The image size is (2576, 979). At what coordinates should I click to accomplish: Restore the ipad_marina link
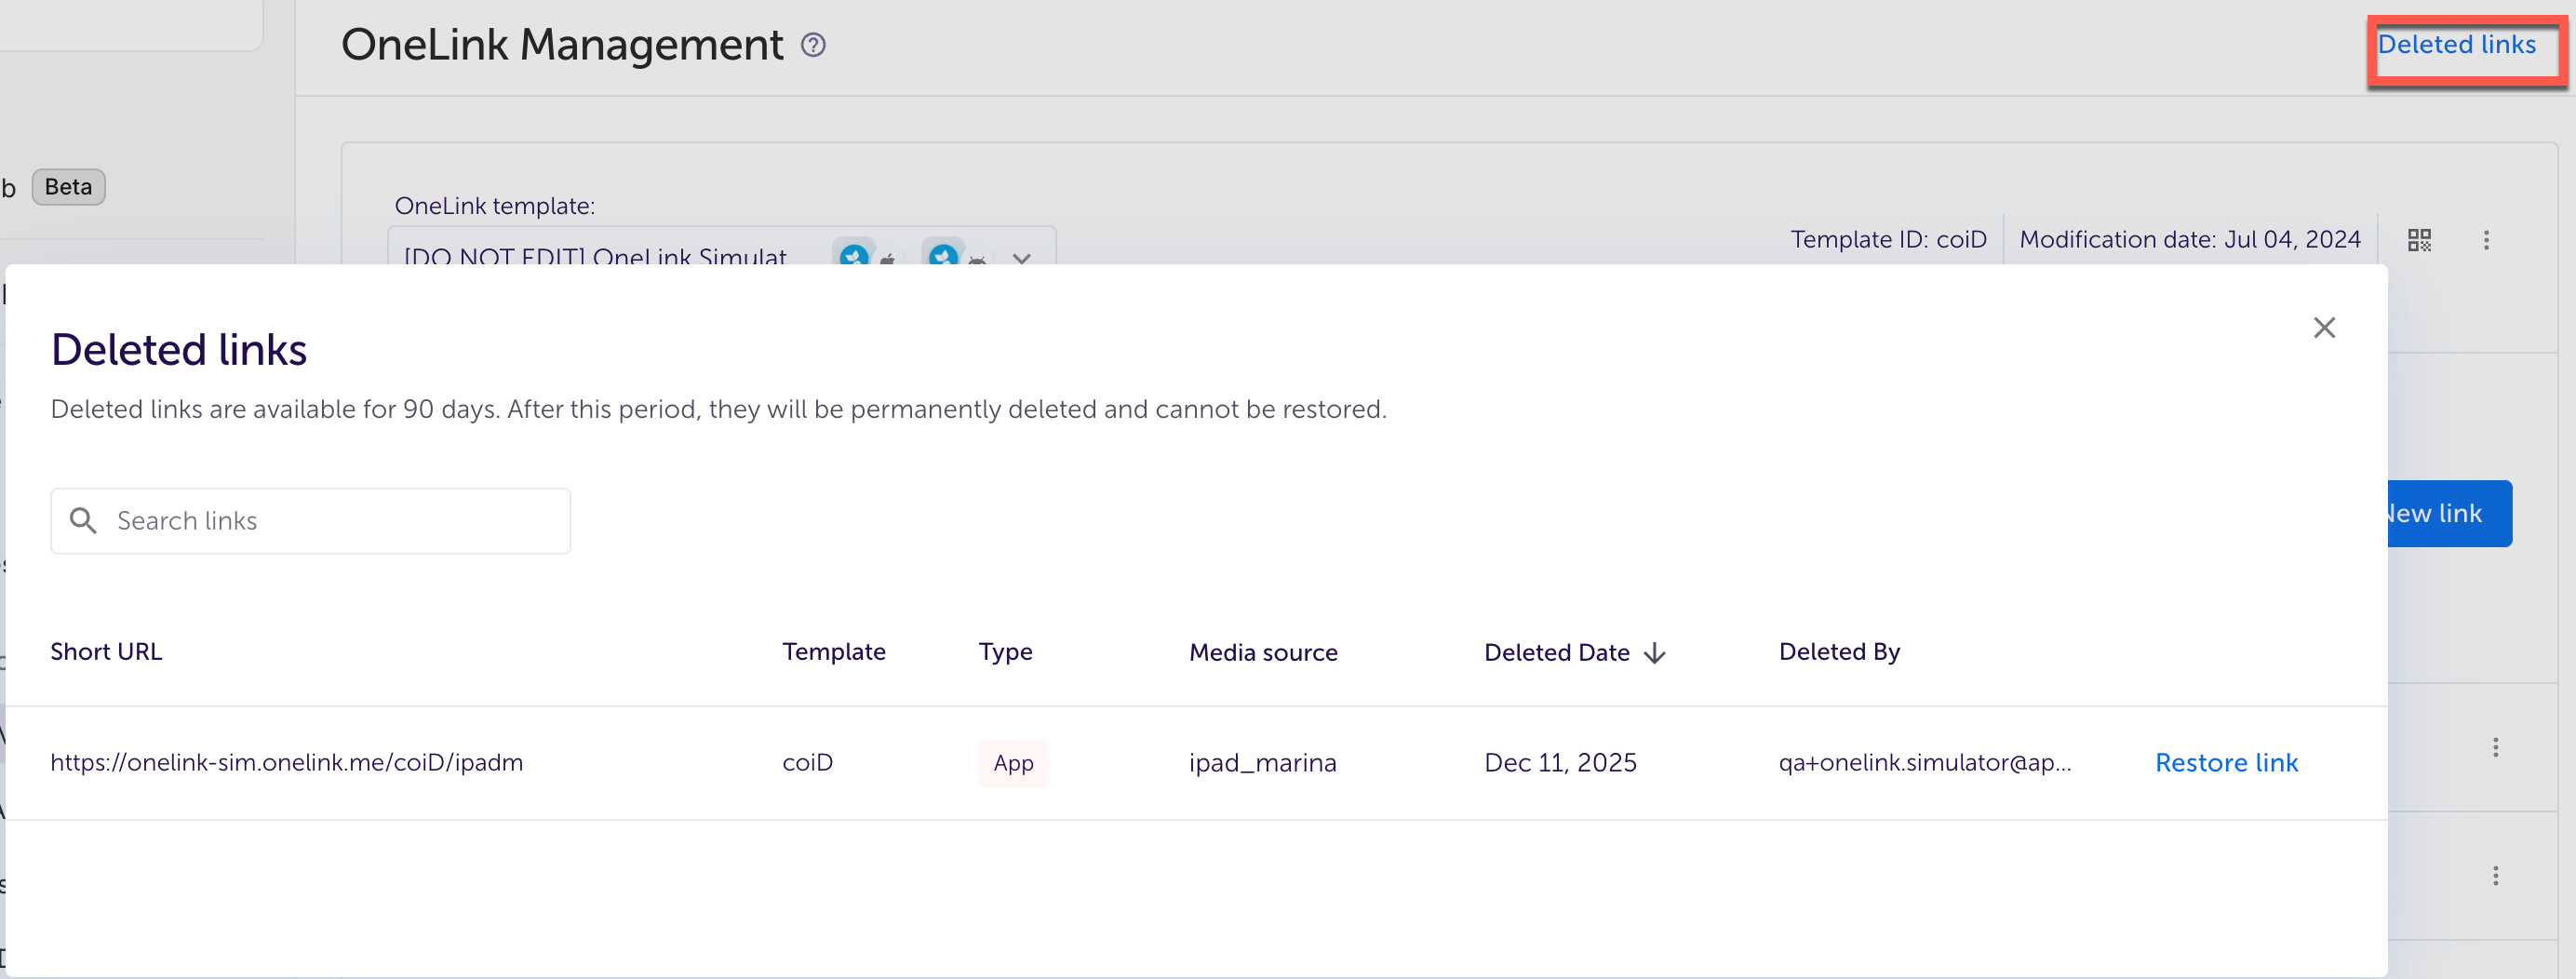click(x=2226, y=763)
